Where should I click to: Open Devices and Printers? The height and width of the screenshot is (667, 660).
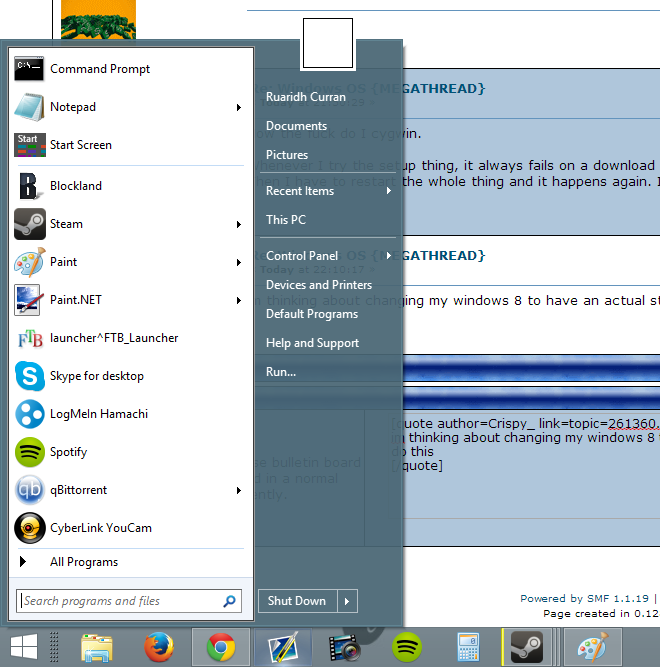click(x=319, y=285)
